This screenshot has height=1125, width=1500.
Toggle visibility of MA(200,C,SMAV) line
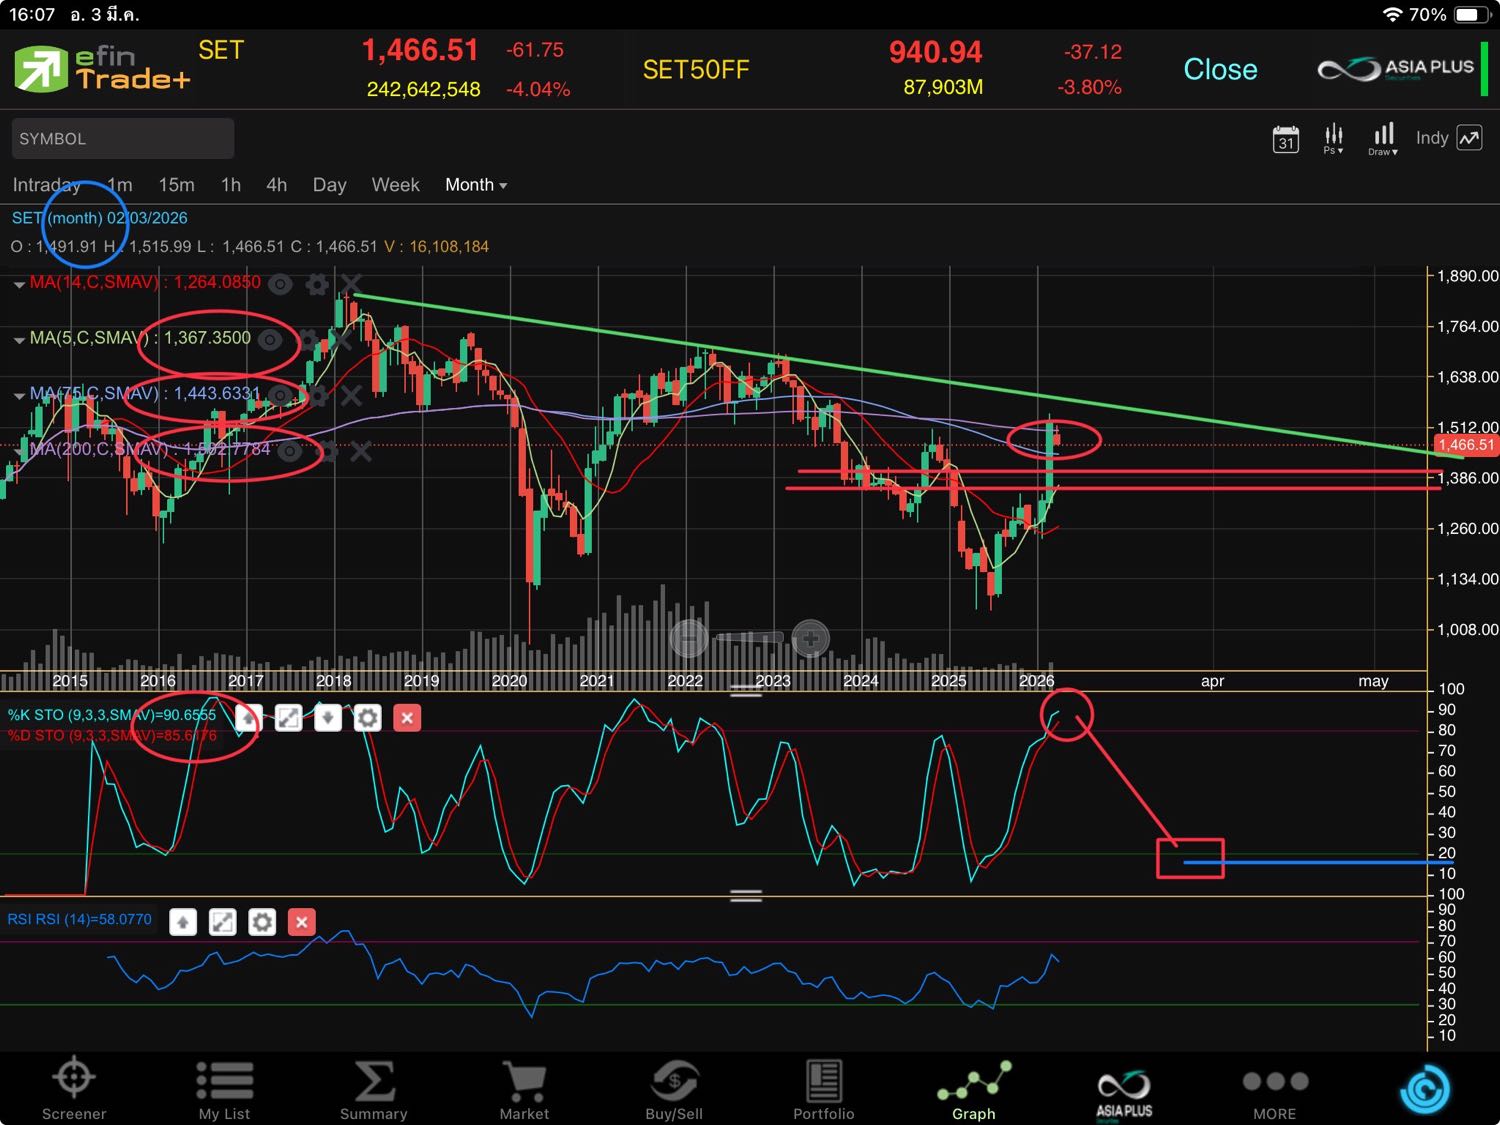tap(290, 451)
